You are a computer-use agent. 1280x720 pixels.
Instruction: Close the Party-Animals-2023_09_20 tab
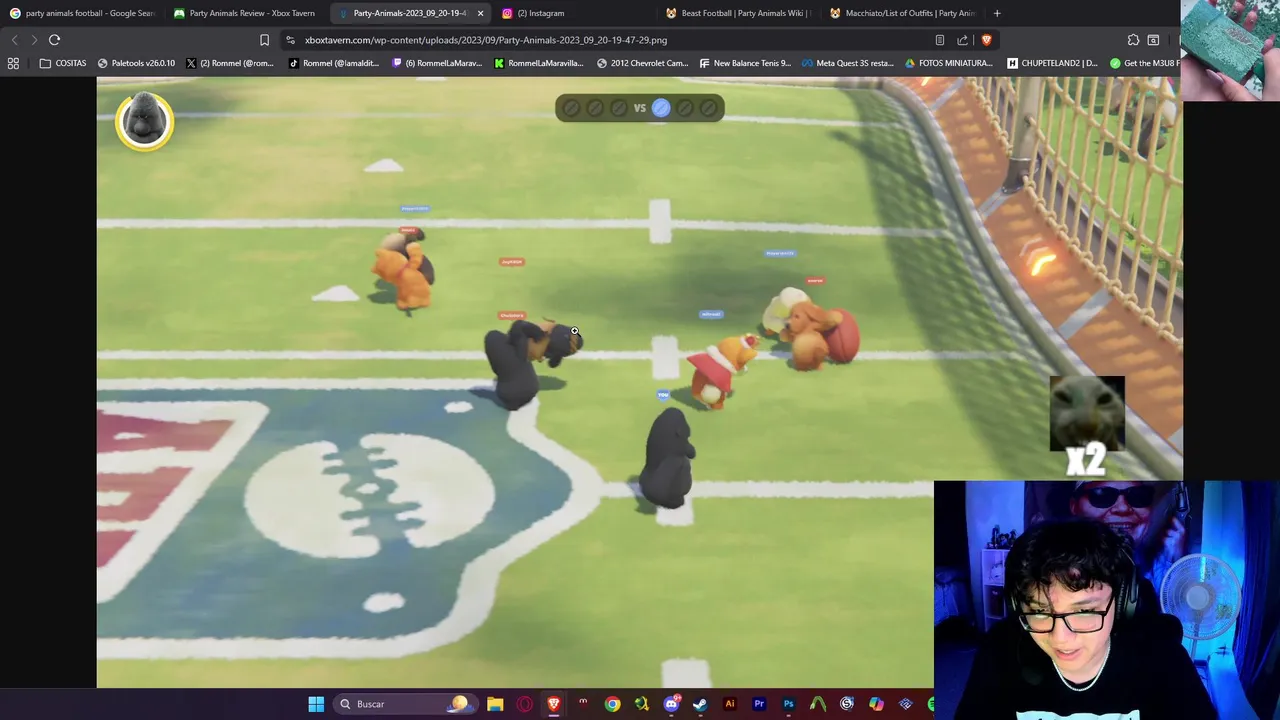pos(480,13)
